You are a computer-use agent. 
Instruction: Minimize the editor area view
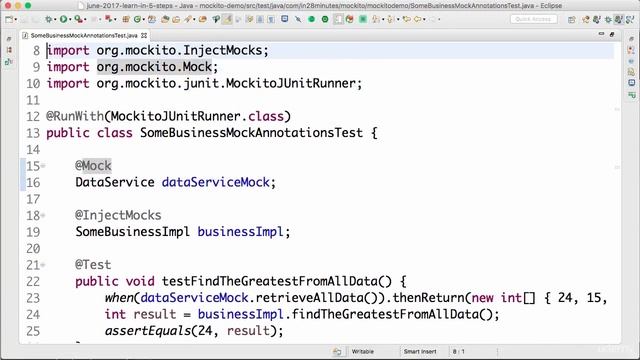click(601, 34)
